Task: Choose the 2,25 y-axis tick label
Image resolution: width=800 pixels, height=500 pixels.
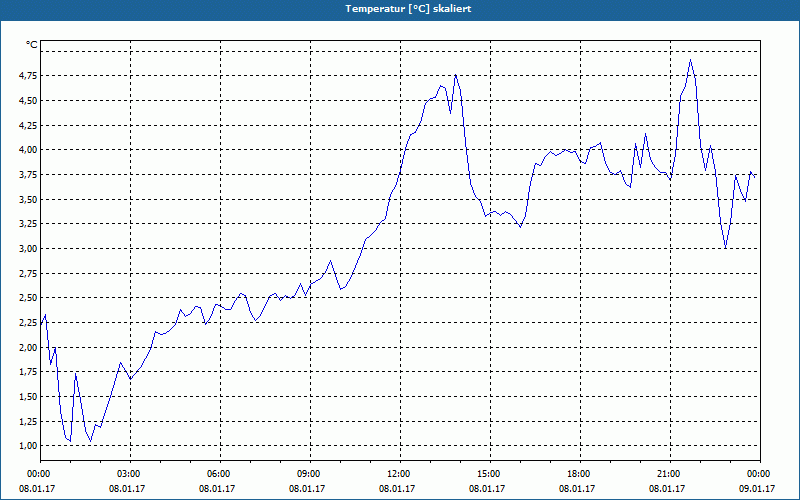Action: pyautogui.click(x=28, y=322)
